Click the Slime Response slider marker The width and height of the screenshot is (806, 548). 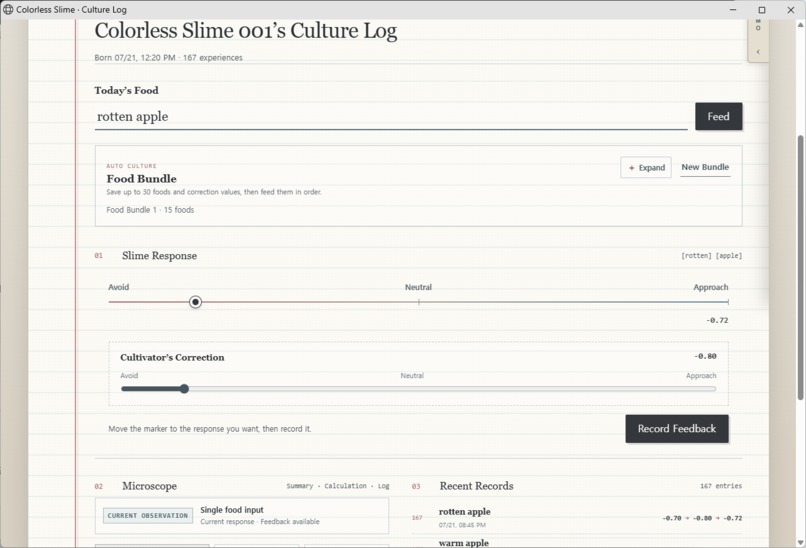[195, 302]
